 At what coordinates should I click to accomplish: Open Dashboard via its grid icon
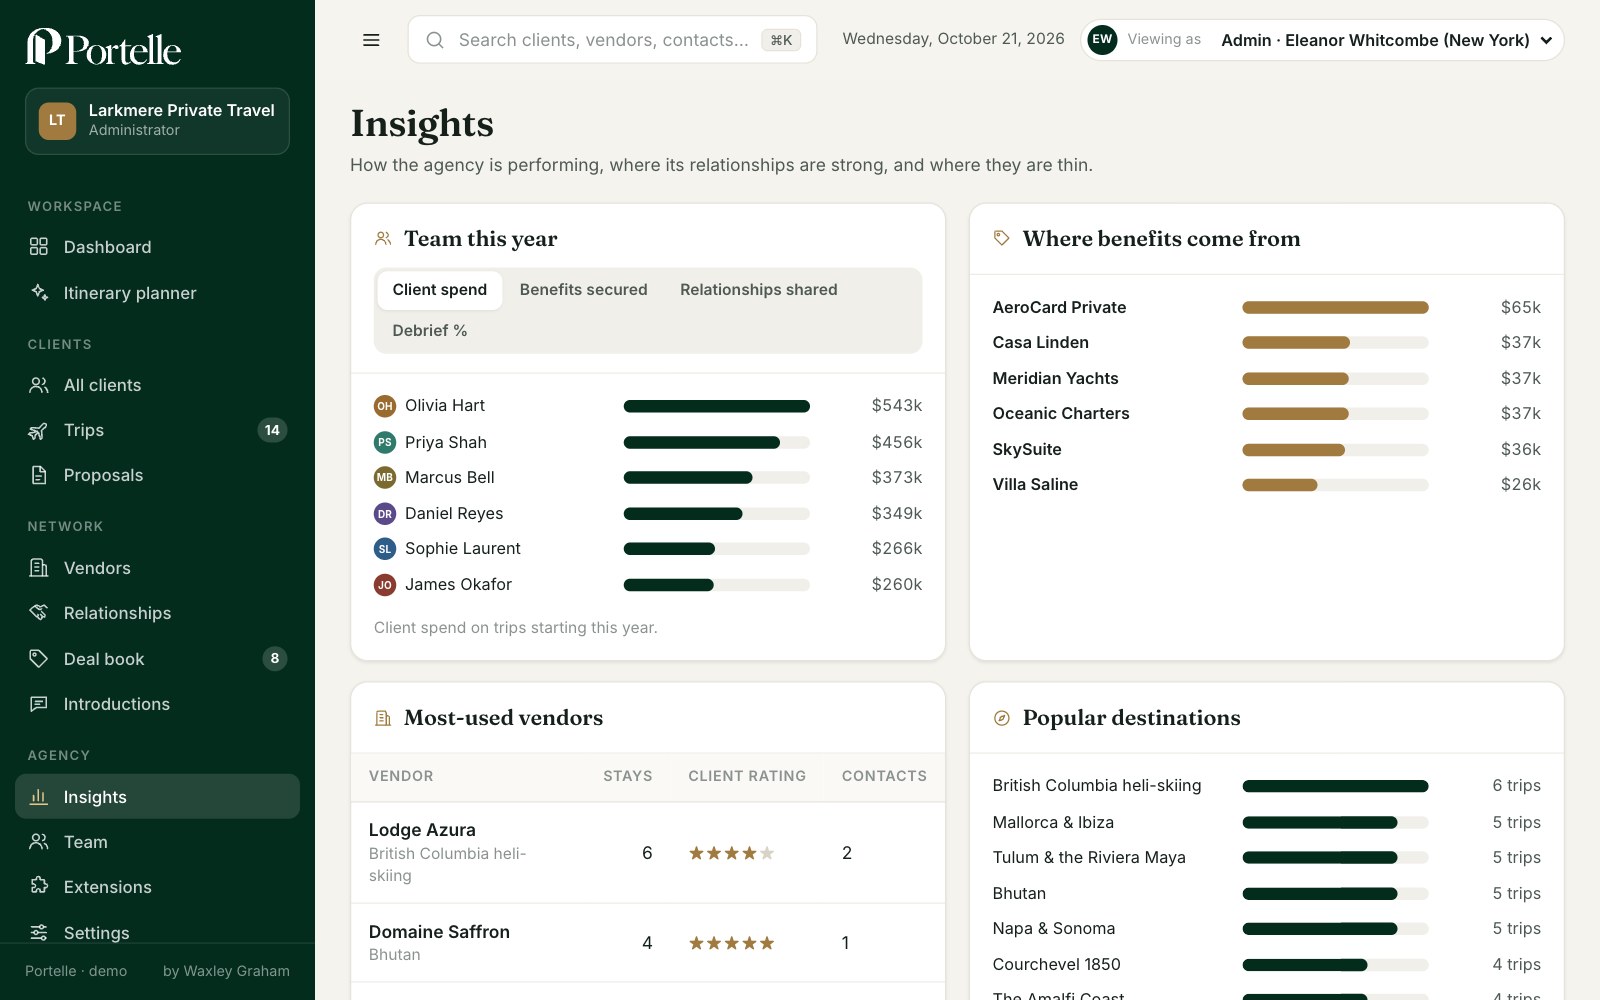[39, 247]
